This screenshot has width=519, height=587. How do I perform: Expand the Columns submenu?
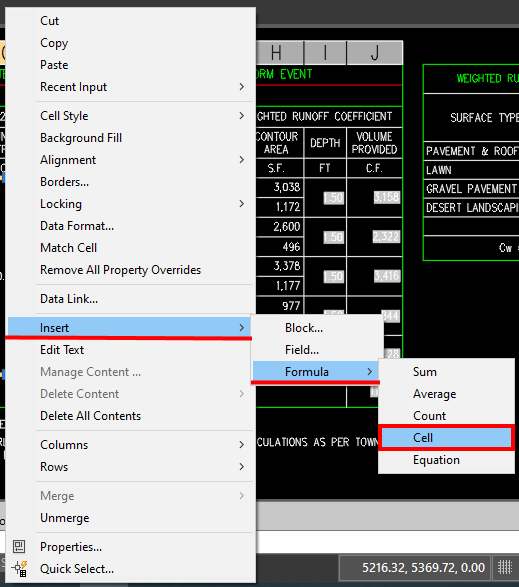tap(130, 445)
